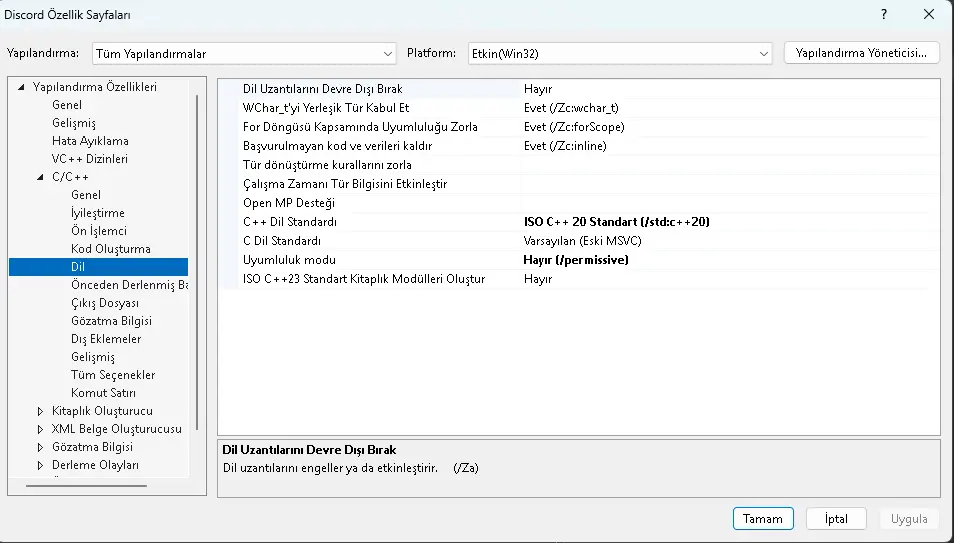The image size is (954, 543).
Task: Select Komut Satırı tree item
Action: [103, 393]
